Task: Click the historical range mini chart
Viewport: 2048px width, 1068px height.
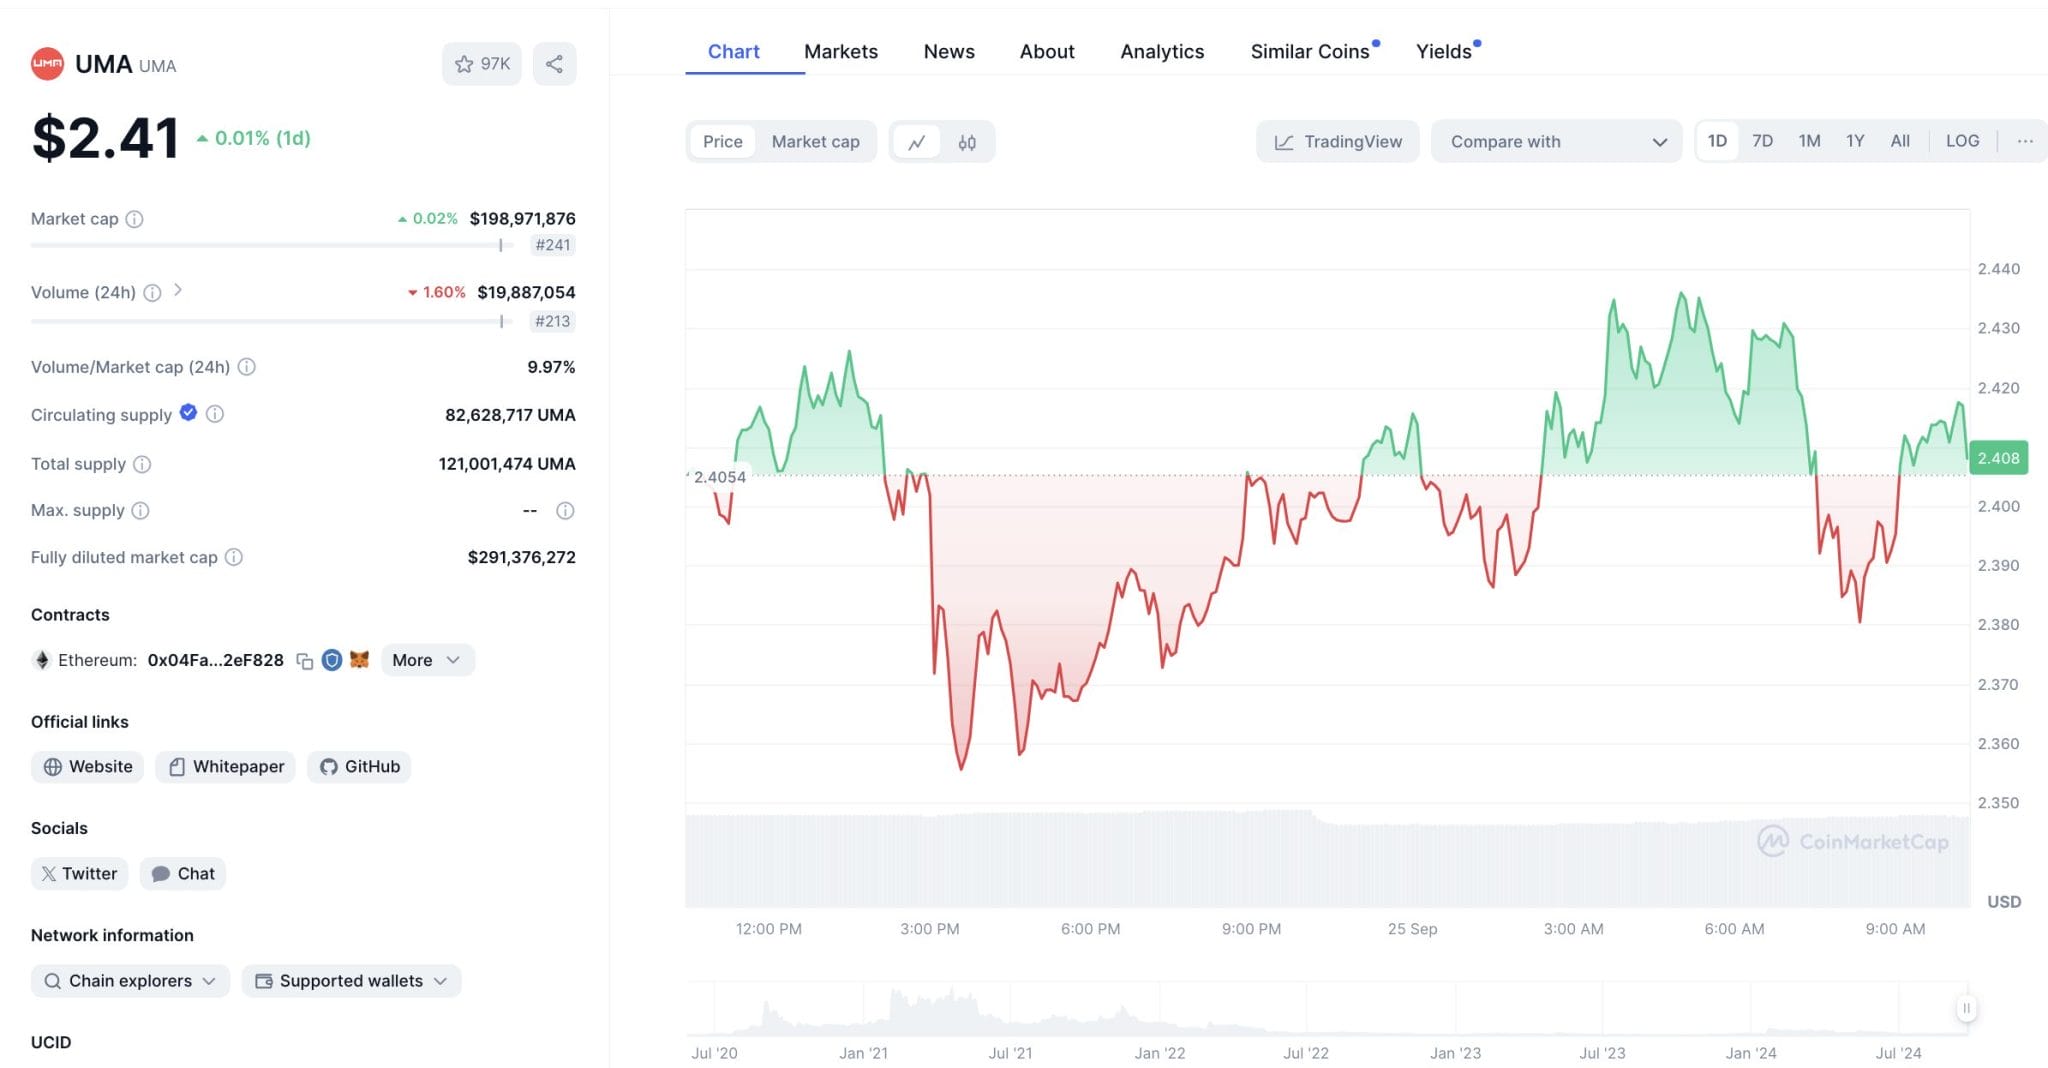Action: tap(1327, 1010)
